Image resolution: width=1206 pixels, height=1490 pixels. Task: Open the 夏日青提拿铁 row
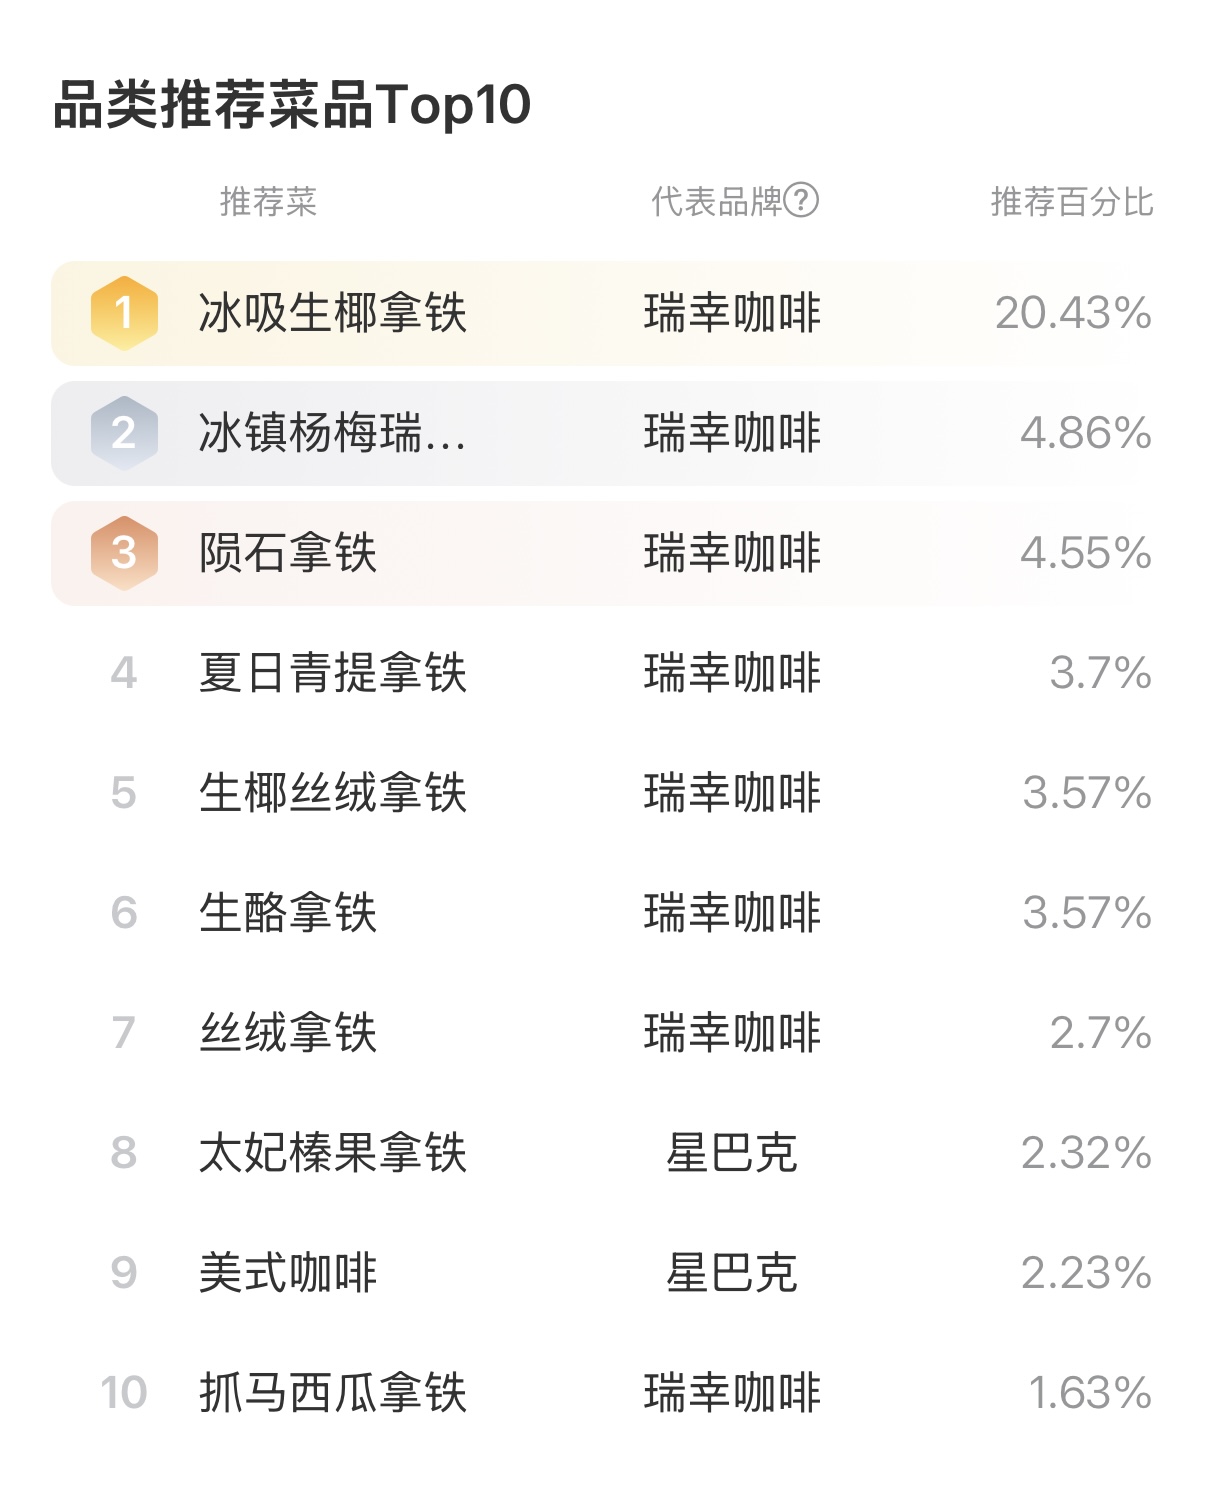pyautogui.click(x=332, y=673)
